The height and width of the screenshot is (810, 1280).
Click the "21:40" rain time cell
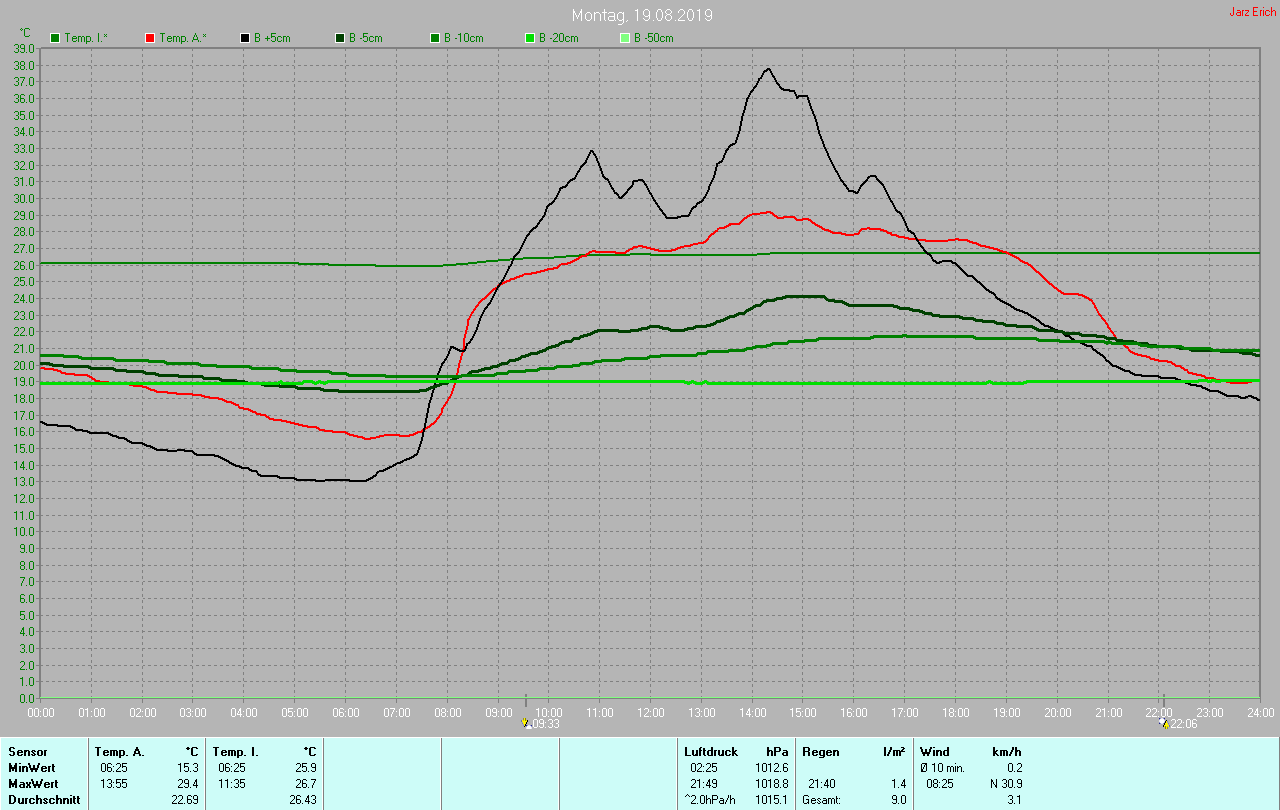pyautogui.click(x=822, y=784)
